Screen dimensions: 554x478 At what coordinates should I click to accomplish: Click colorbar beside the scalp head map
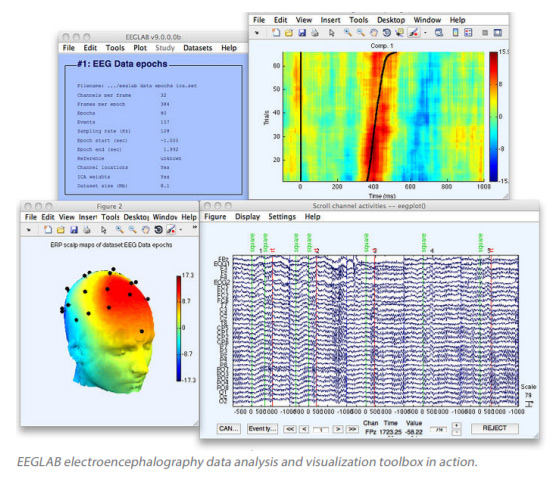coord(179,328)
